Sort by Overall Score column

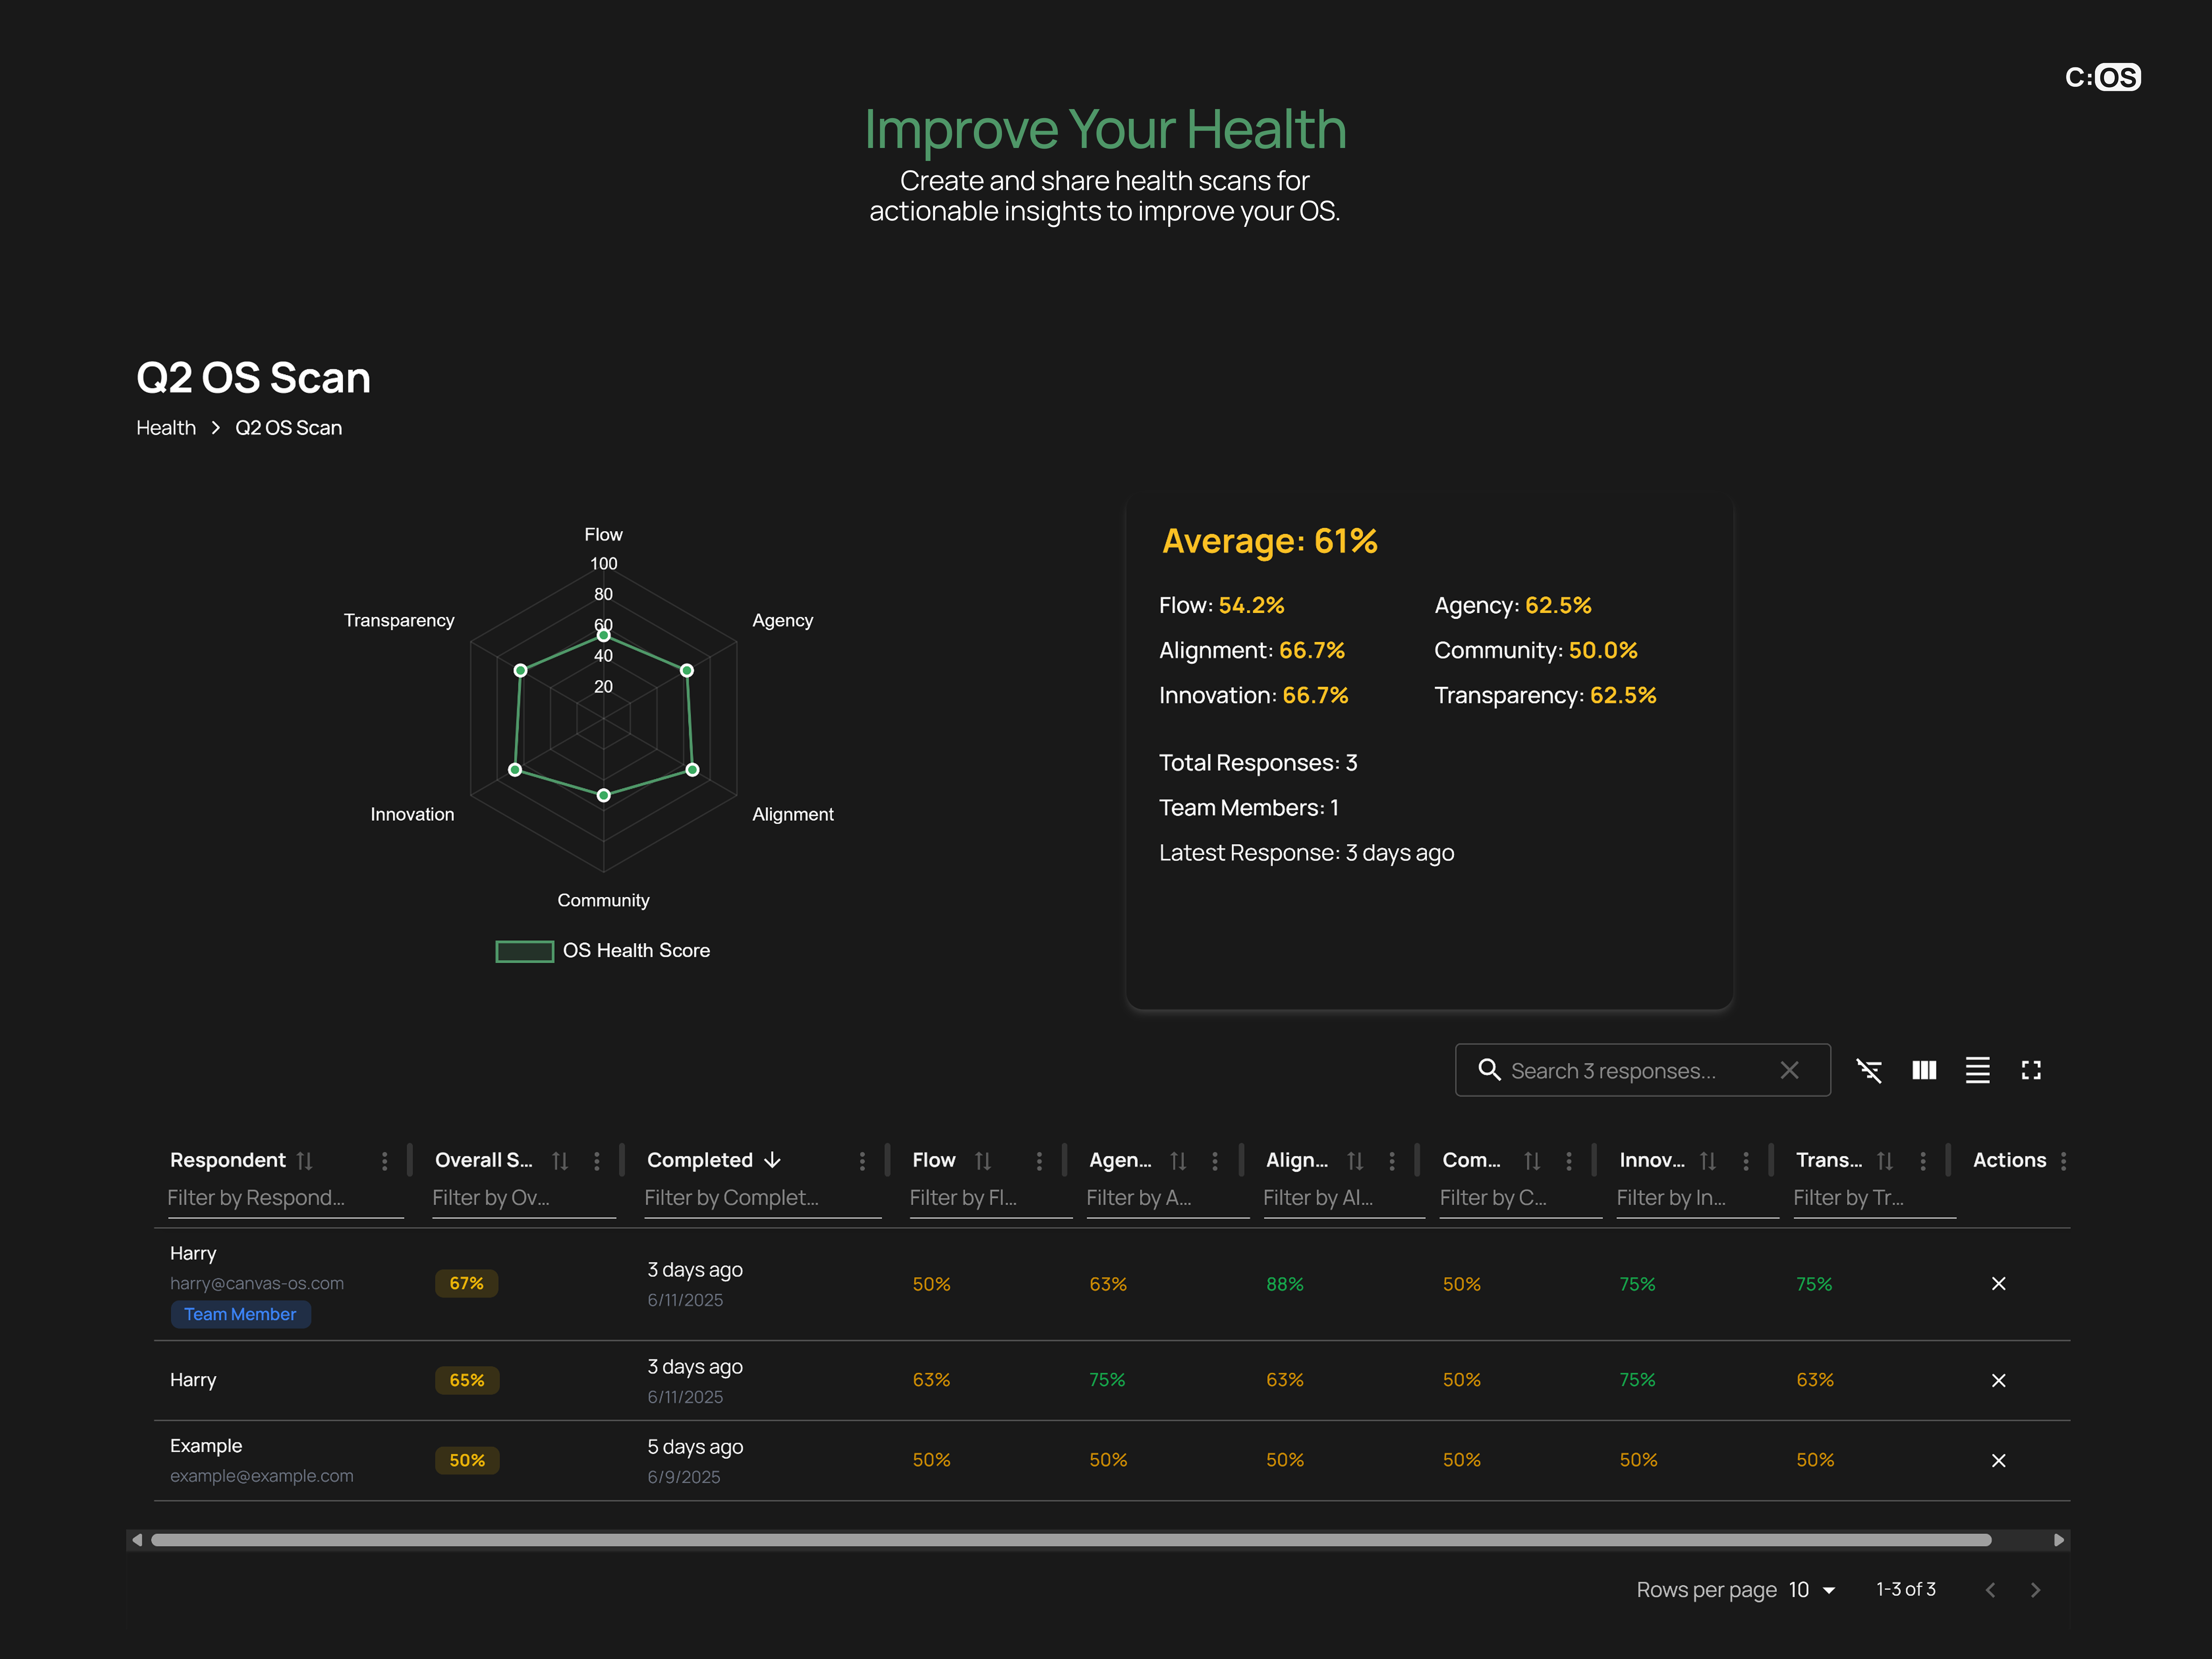560,1161
